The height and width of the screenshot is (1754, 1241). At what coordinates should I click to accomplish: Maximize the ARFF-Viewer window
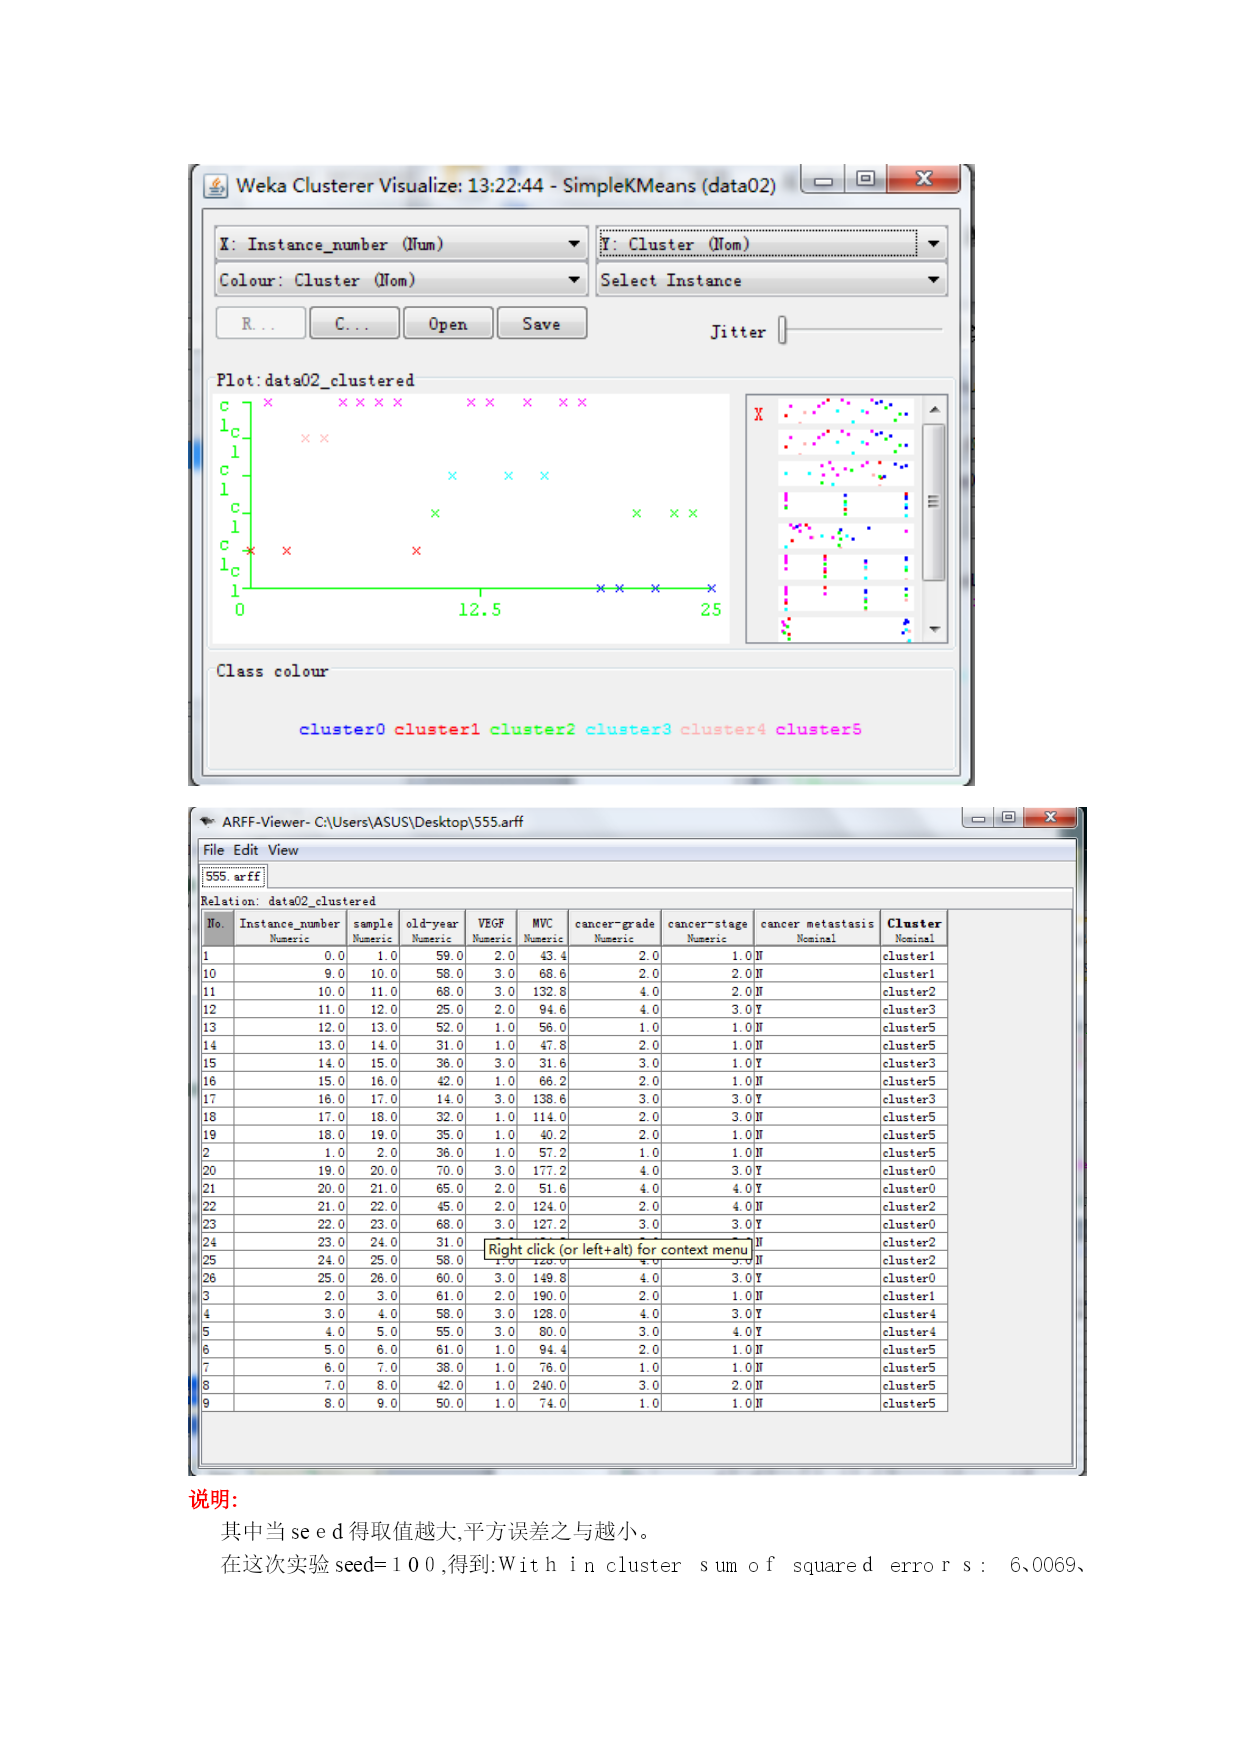click(1008, 818)
